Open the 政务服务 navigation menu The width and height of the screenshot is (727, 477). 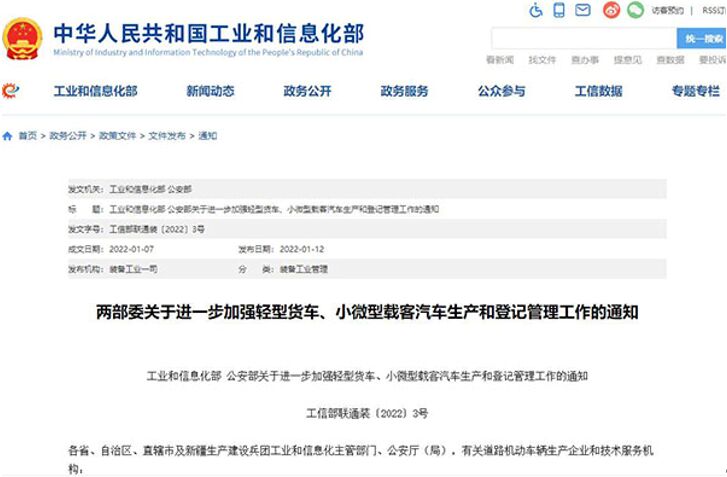tap(404, 91)
